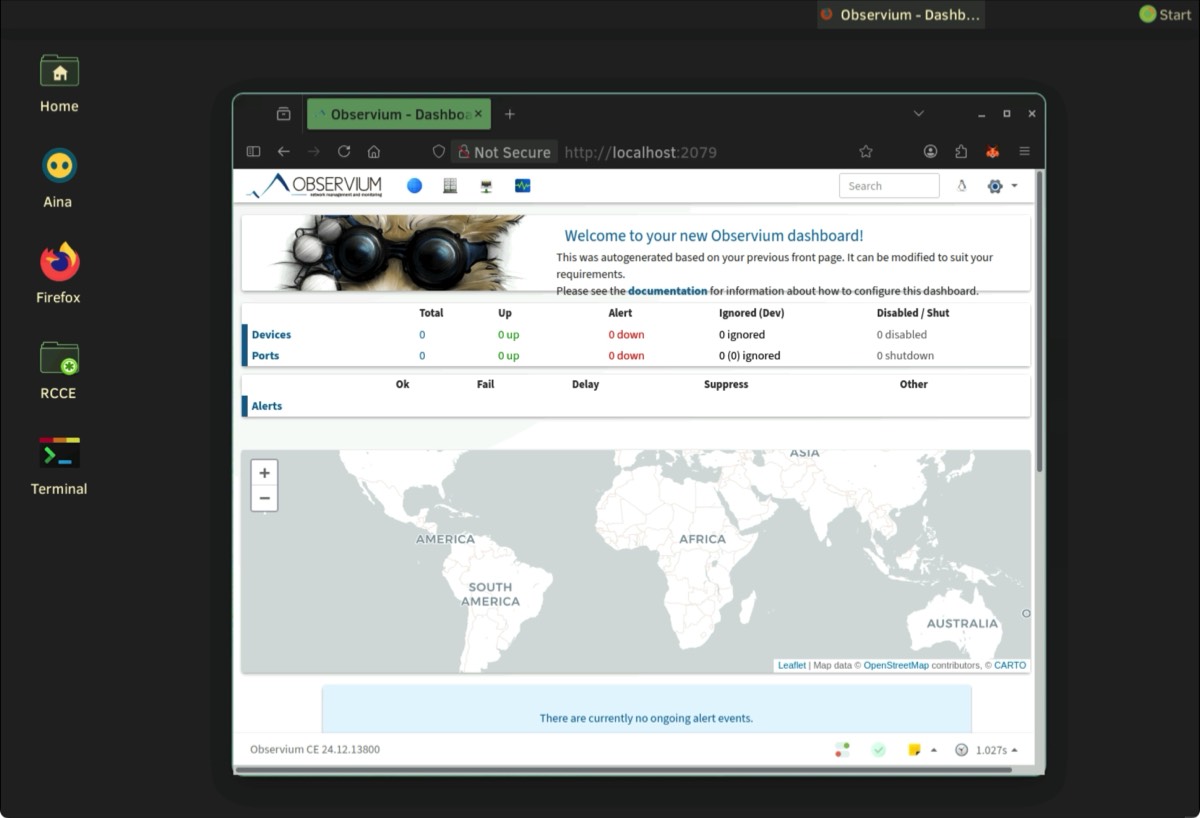Open the Health monitor menu icon
Image resolution: width=1200 pixels, height=818 pixels.
tap(522, 186)
